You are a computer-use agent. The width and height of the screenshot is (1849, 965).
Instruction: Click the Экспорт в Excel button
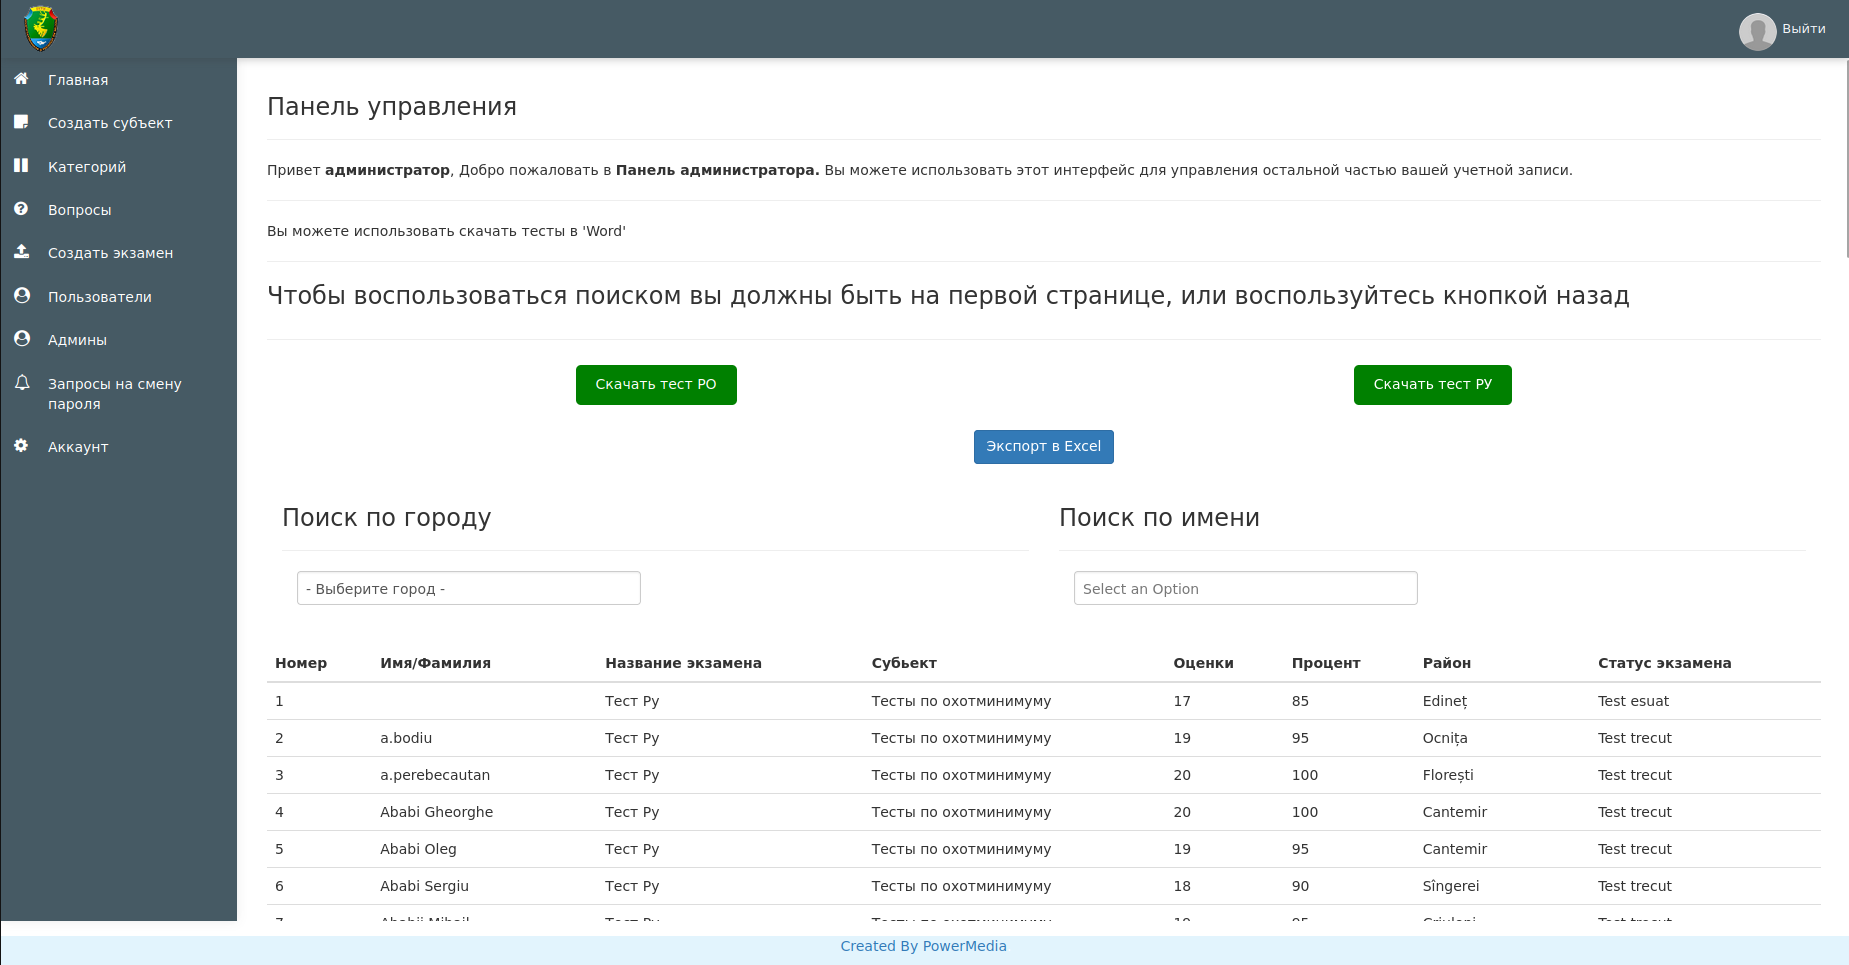click(x=1043, y=446)
